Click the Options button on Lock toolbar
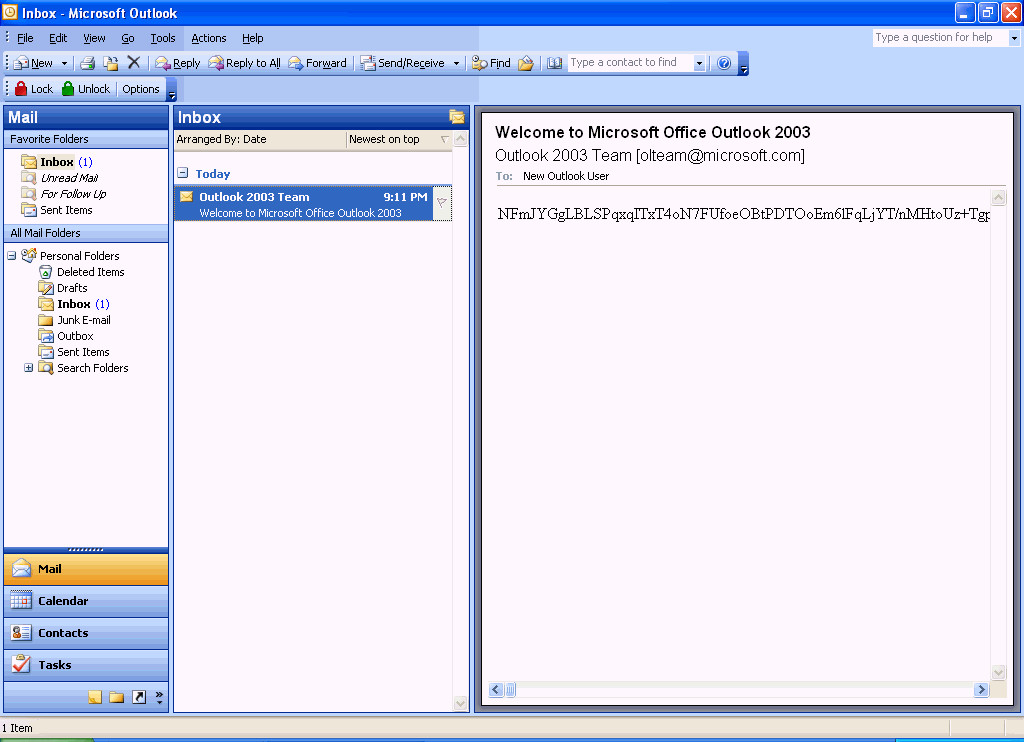Viewport: 1024px width, 742px height. pos(140,89)
